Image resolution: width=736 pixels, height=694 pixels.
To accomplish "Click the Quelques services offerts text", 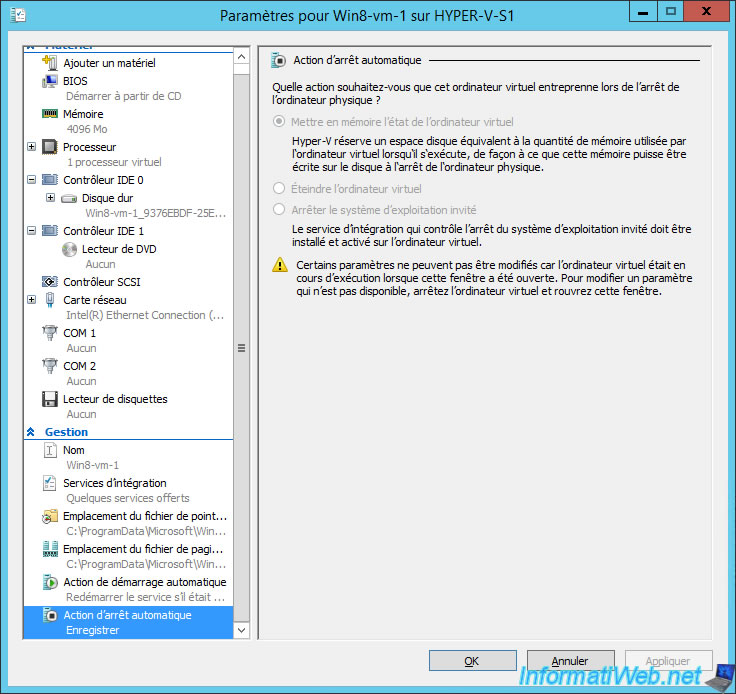I will [x=128, y=498].
